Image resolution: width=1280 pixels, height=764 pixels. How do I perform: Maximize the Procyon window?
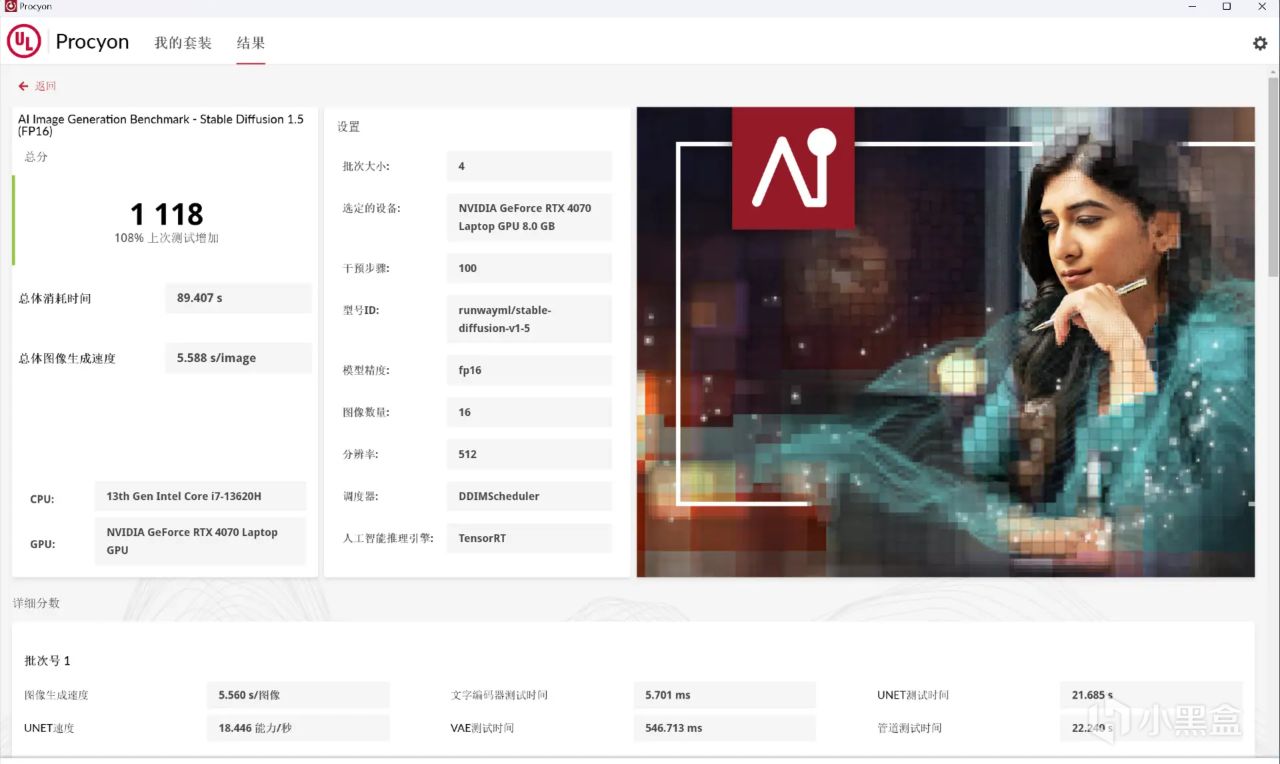point(1226,6)
